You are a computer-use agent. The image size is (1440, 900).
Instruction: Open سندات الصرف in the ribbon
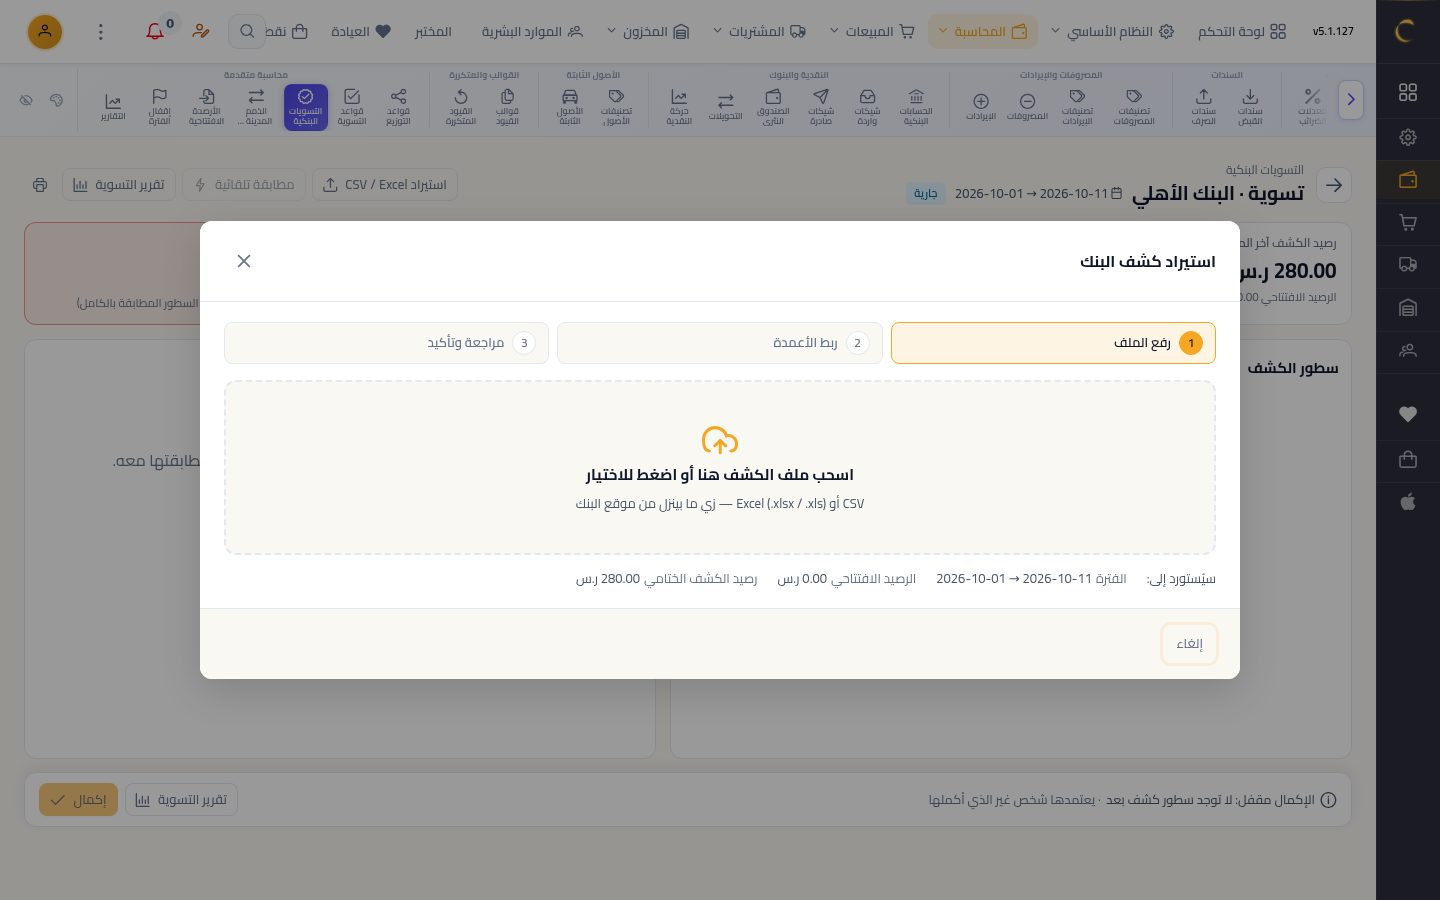[1204, 106]
